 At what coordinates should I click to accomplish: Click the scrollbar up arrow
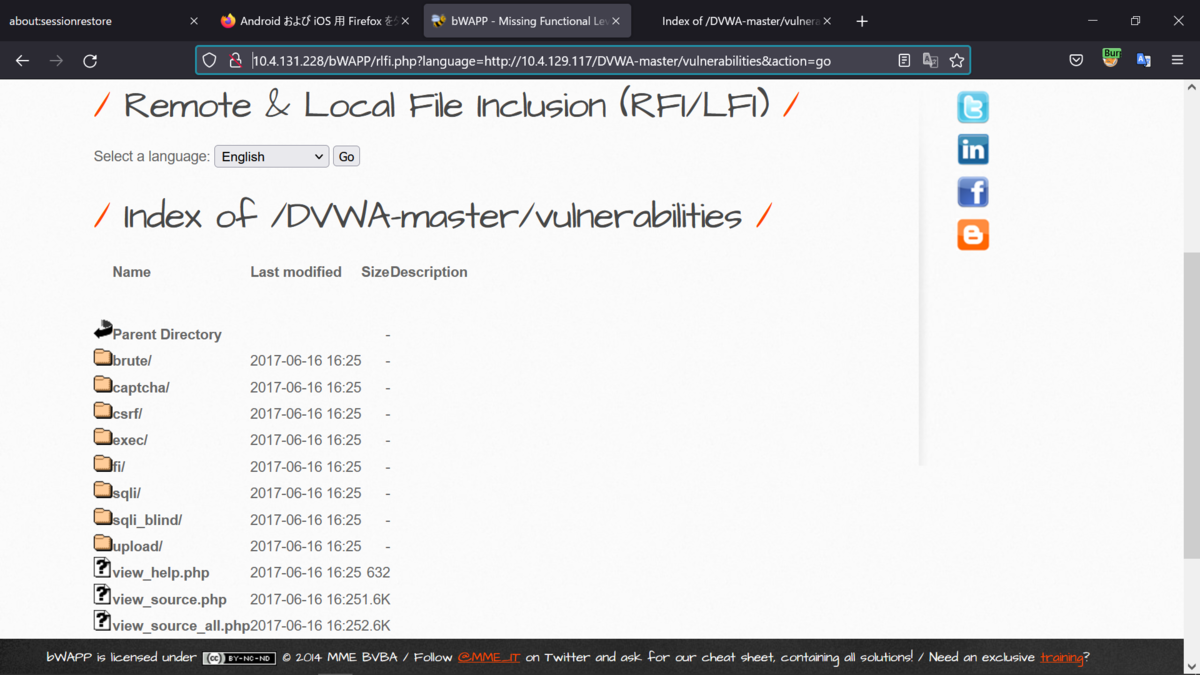(1191, 88)
